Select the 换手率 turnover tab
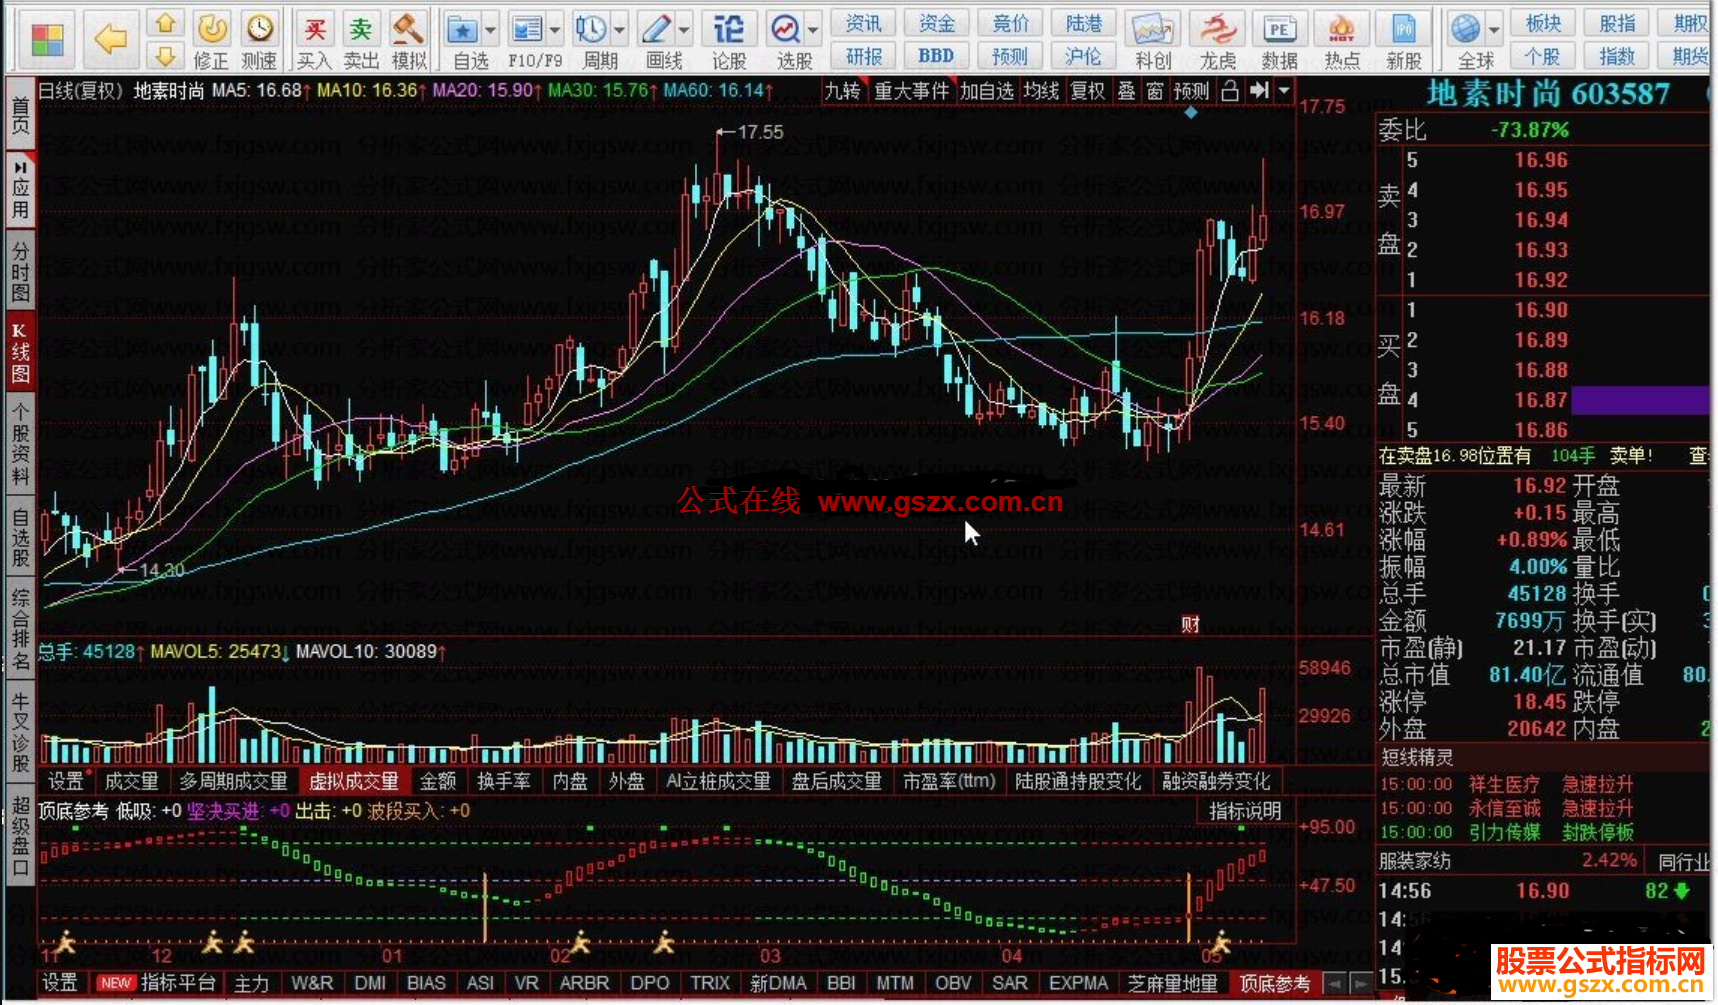 pyautogui.click(x=503, y=781)
